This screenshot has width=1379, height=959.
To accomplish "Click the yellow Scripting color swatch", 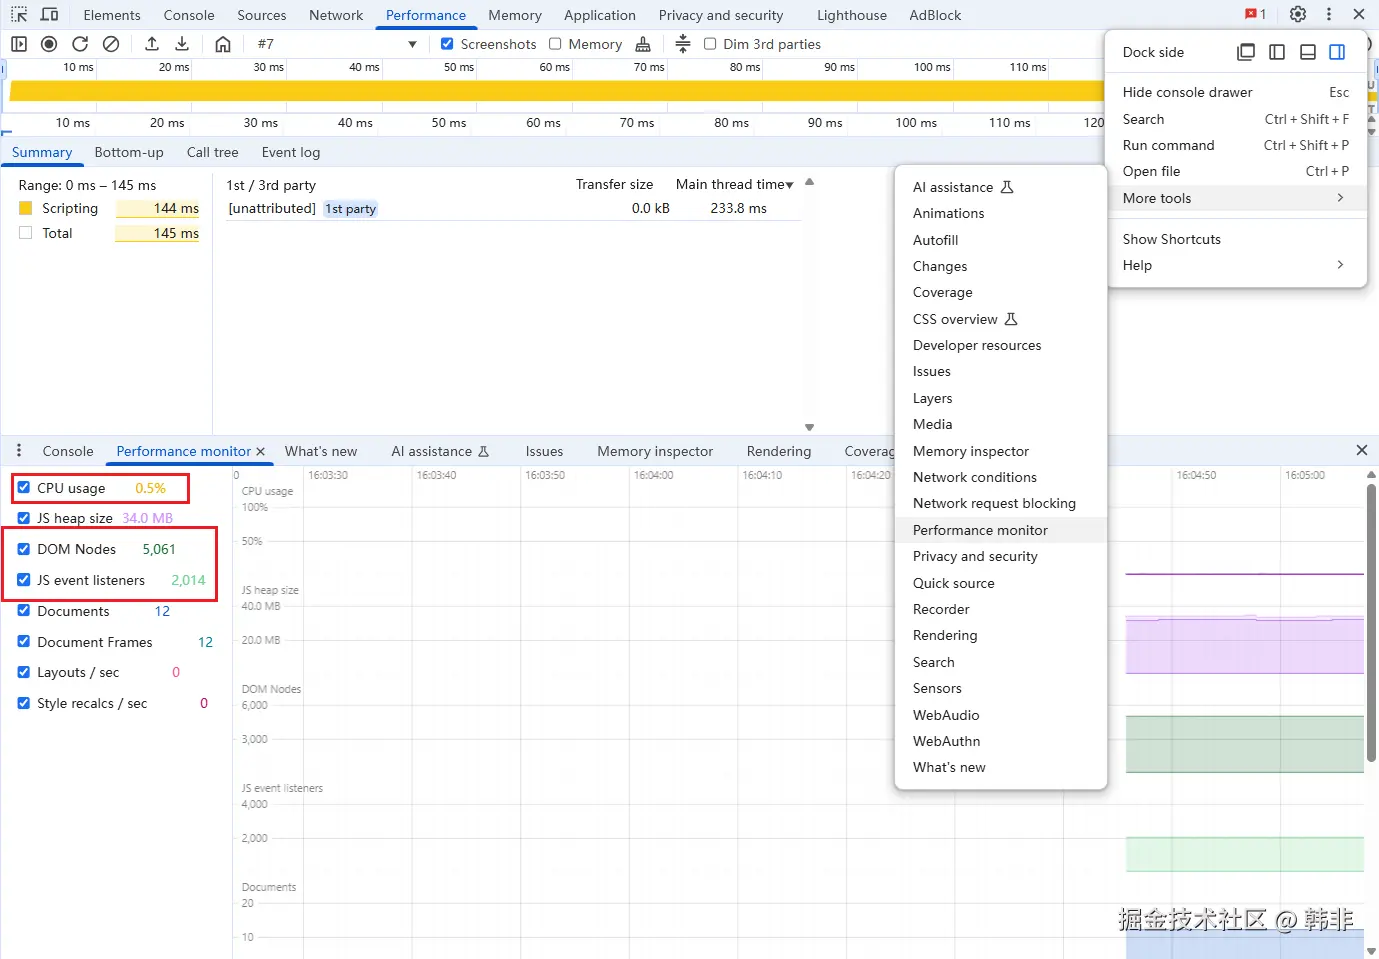I will pos(25,208).
